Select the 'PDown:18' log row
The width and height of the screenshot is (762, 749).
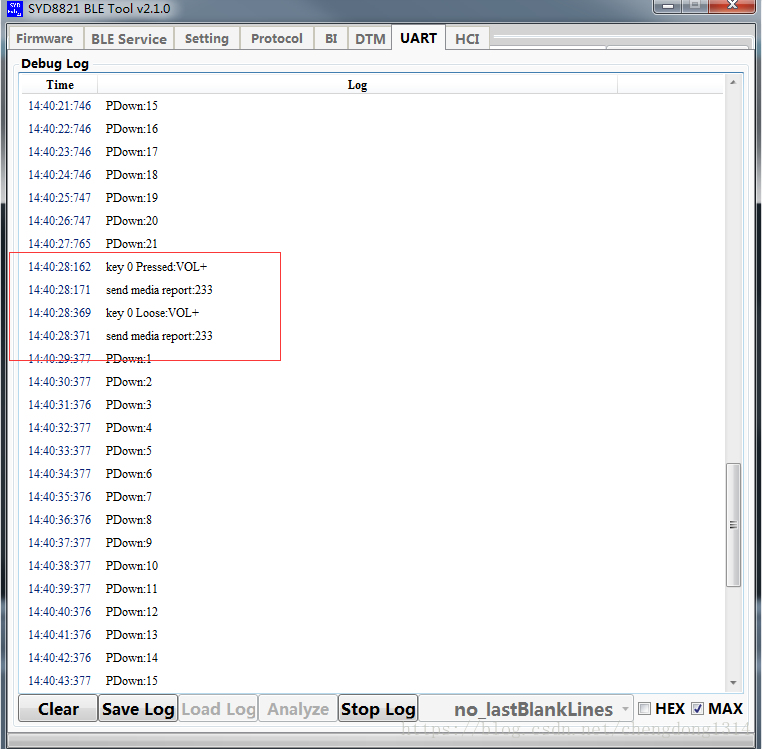coord(372,174)
